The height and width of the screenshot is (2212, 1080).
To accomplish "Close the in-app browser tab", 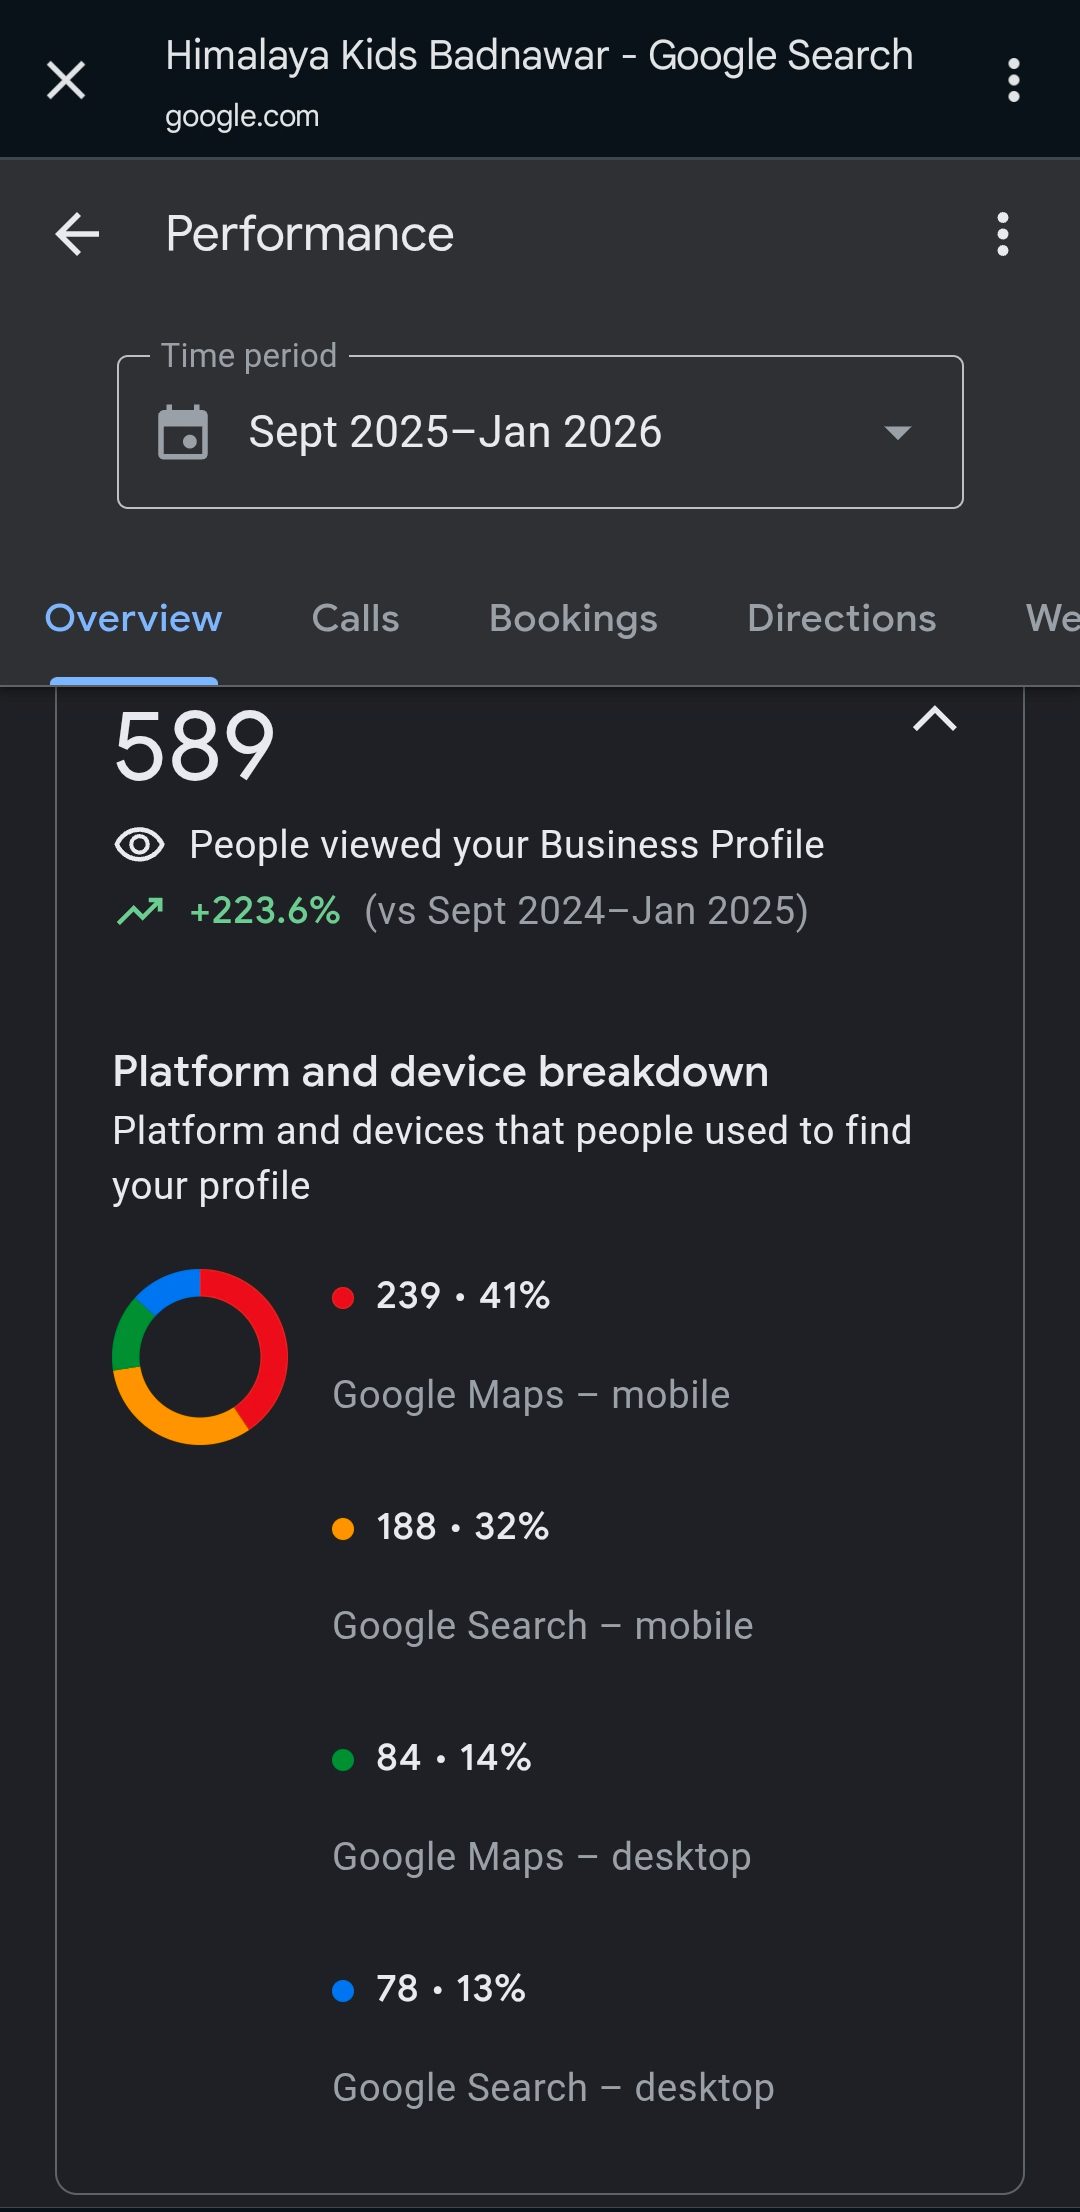I will coord(66,80).
